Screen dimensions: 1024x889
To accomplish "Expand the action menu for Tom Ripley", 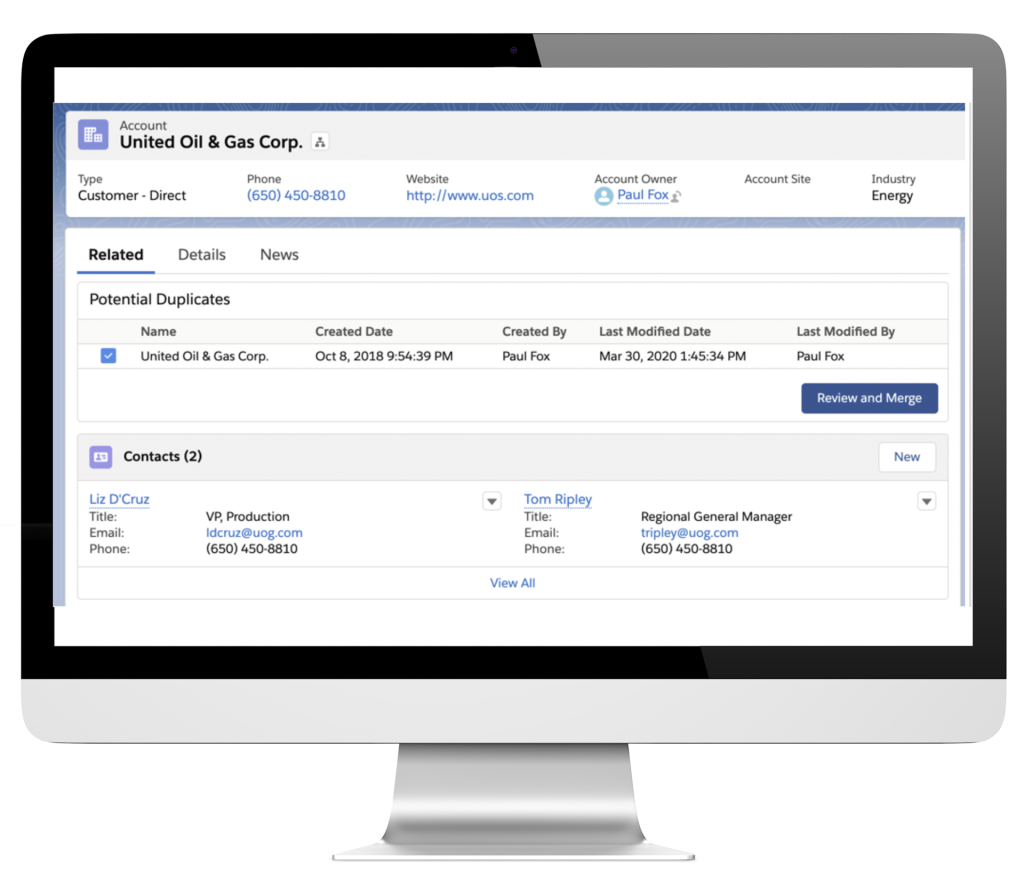I will pyautogui.click(x=926, y=501).
